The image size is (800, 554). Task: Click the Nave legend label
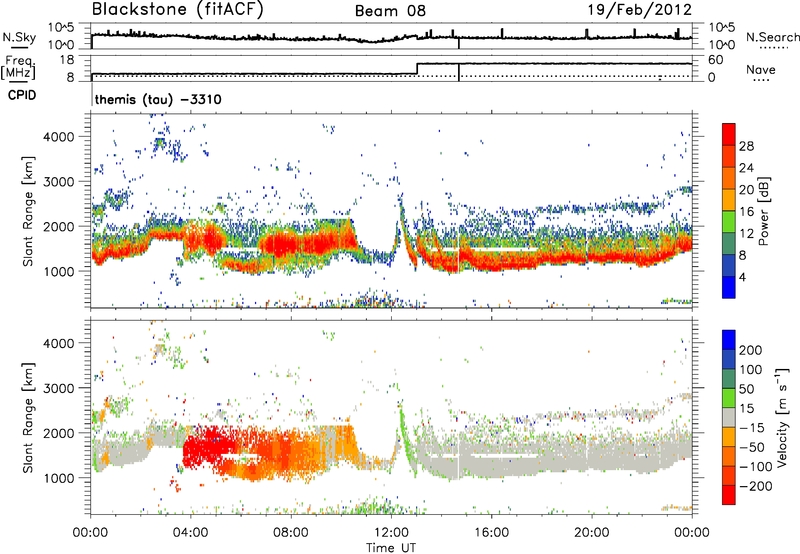click(761, 69)
